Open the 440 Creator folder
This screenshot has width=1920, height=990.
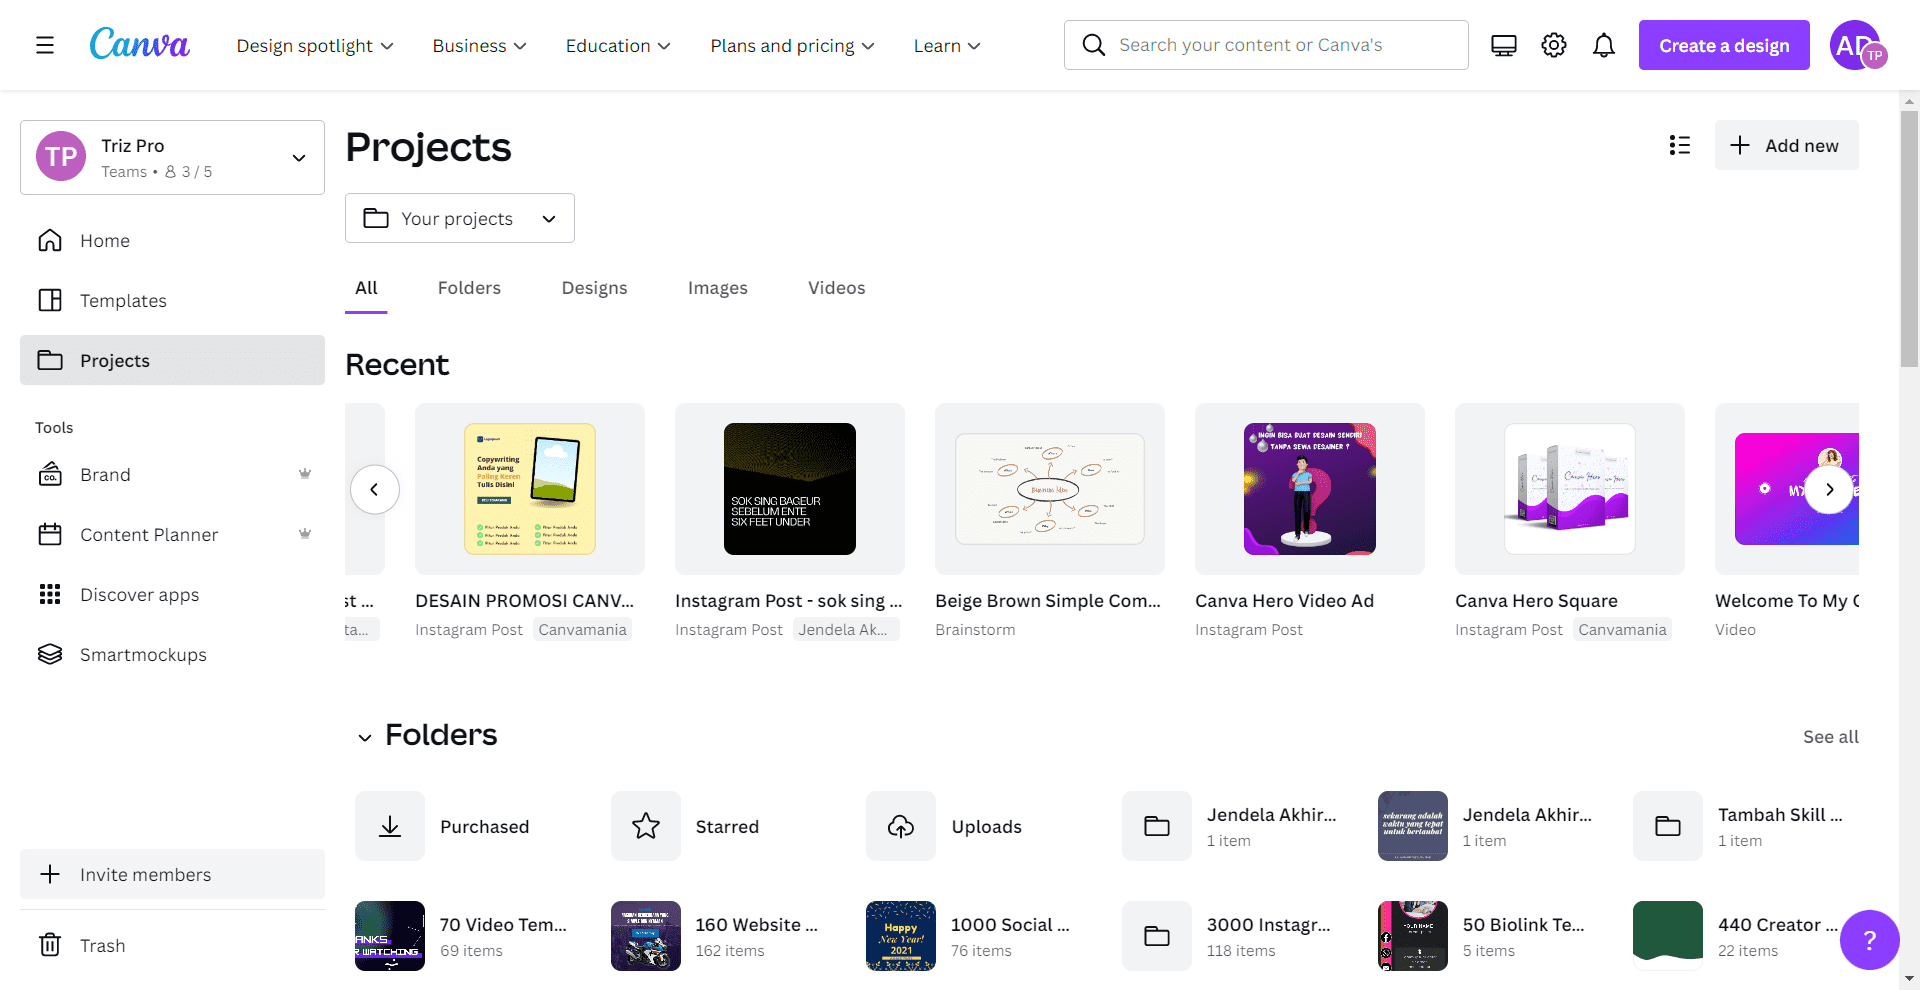pos(1736,936)
